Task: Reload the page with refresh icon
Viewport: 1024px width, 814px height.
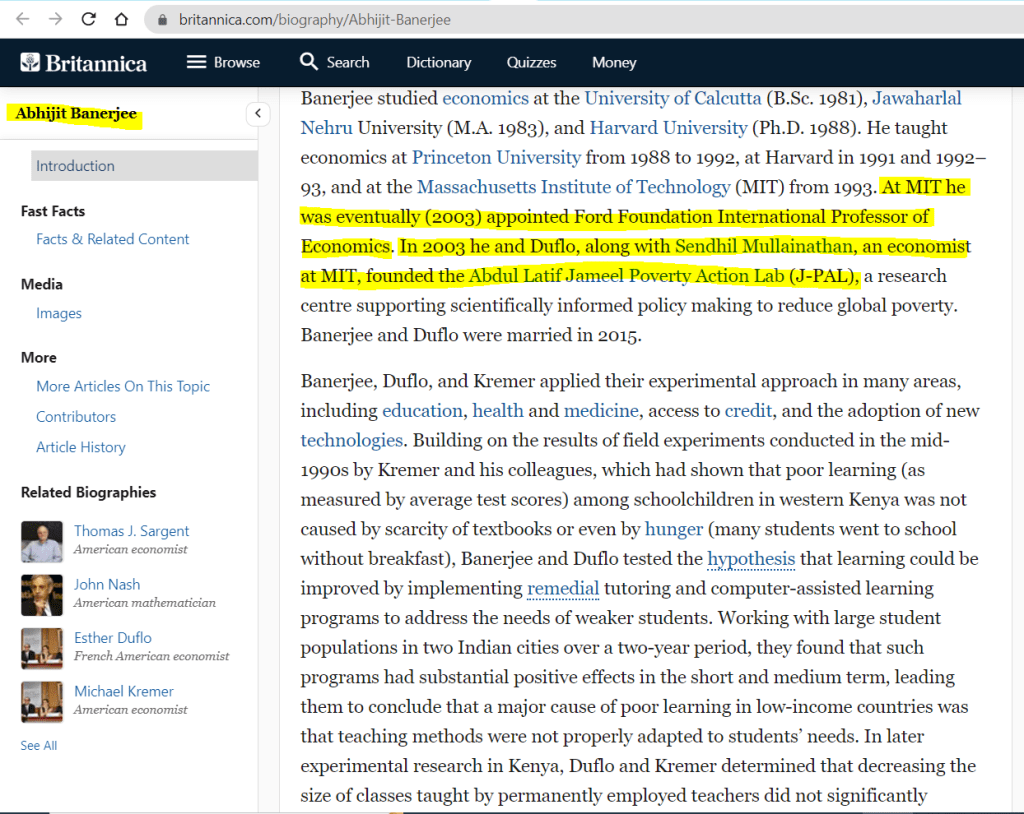Action: click(x=88, y=19)
